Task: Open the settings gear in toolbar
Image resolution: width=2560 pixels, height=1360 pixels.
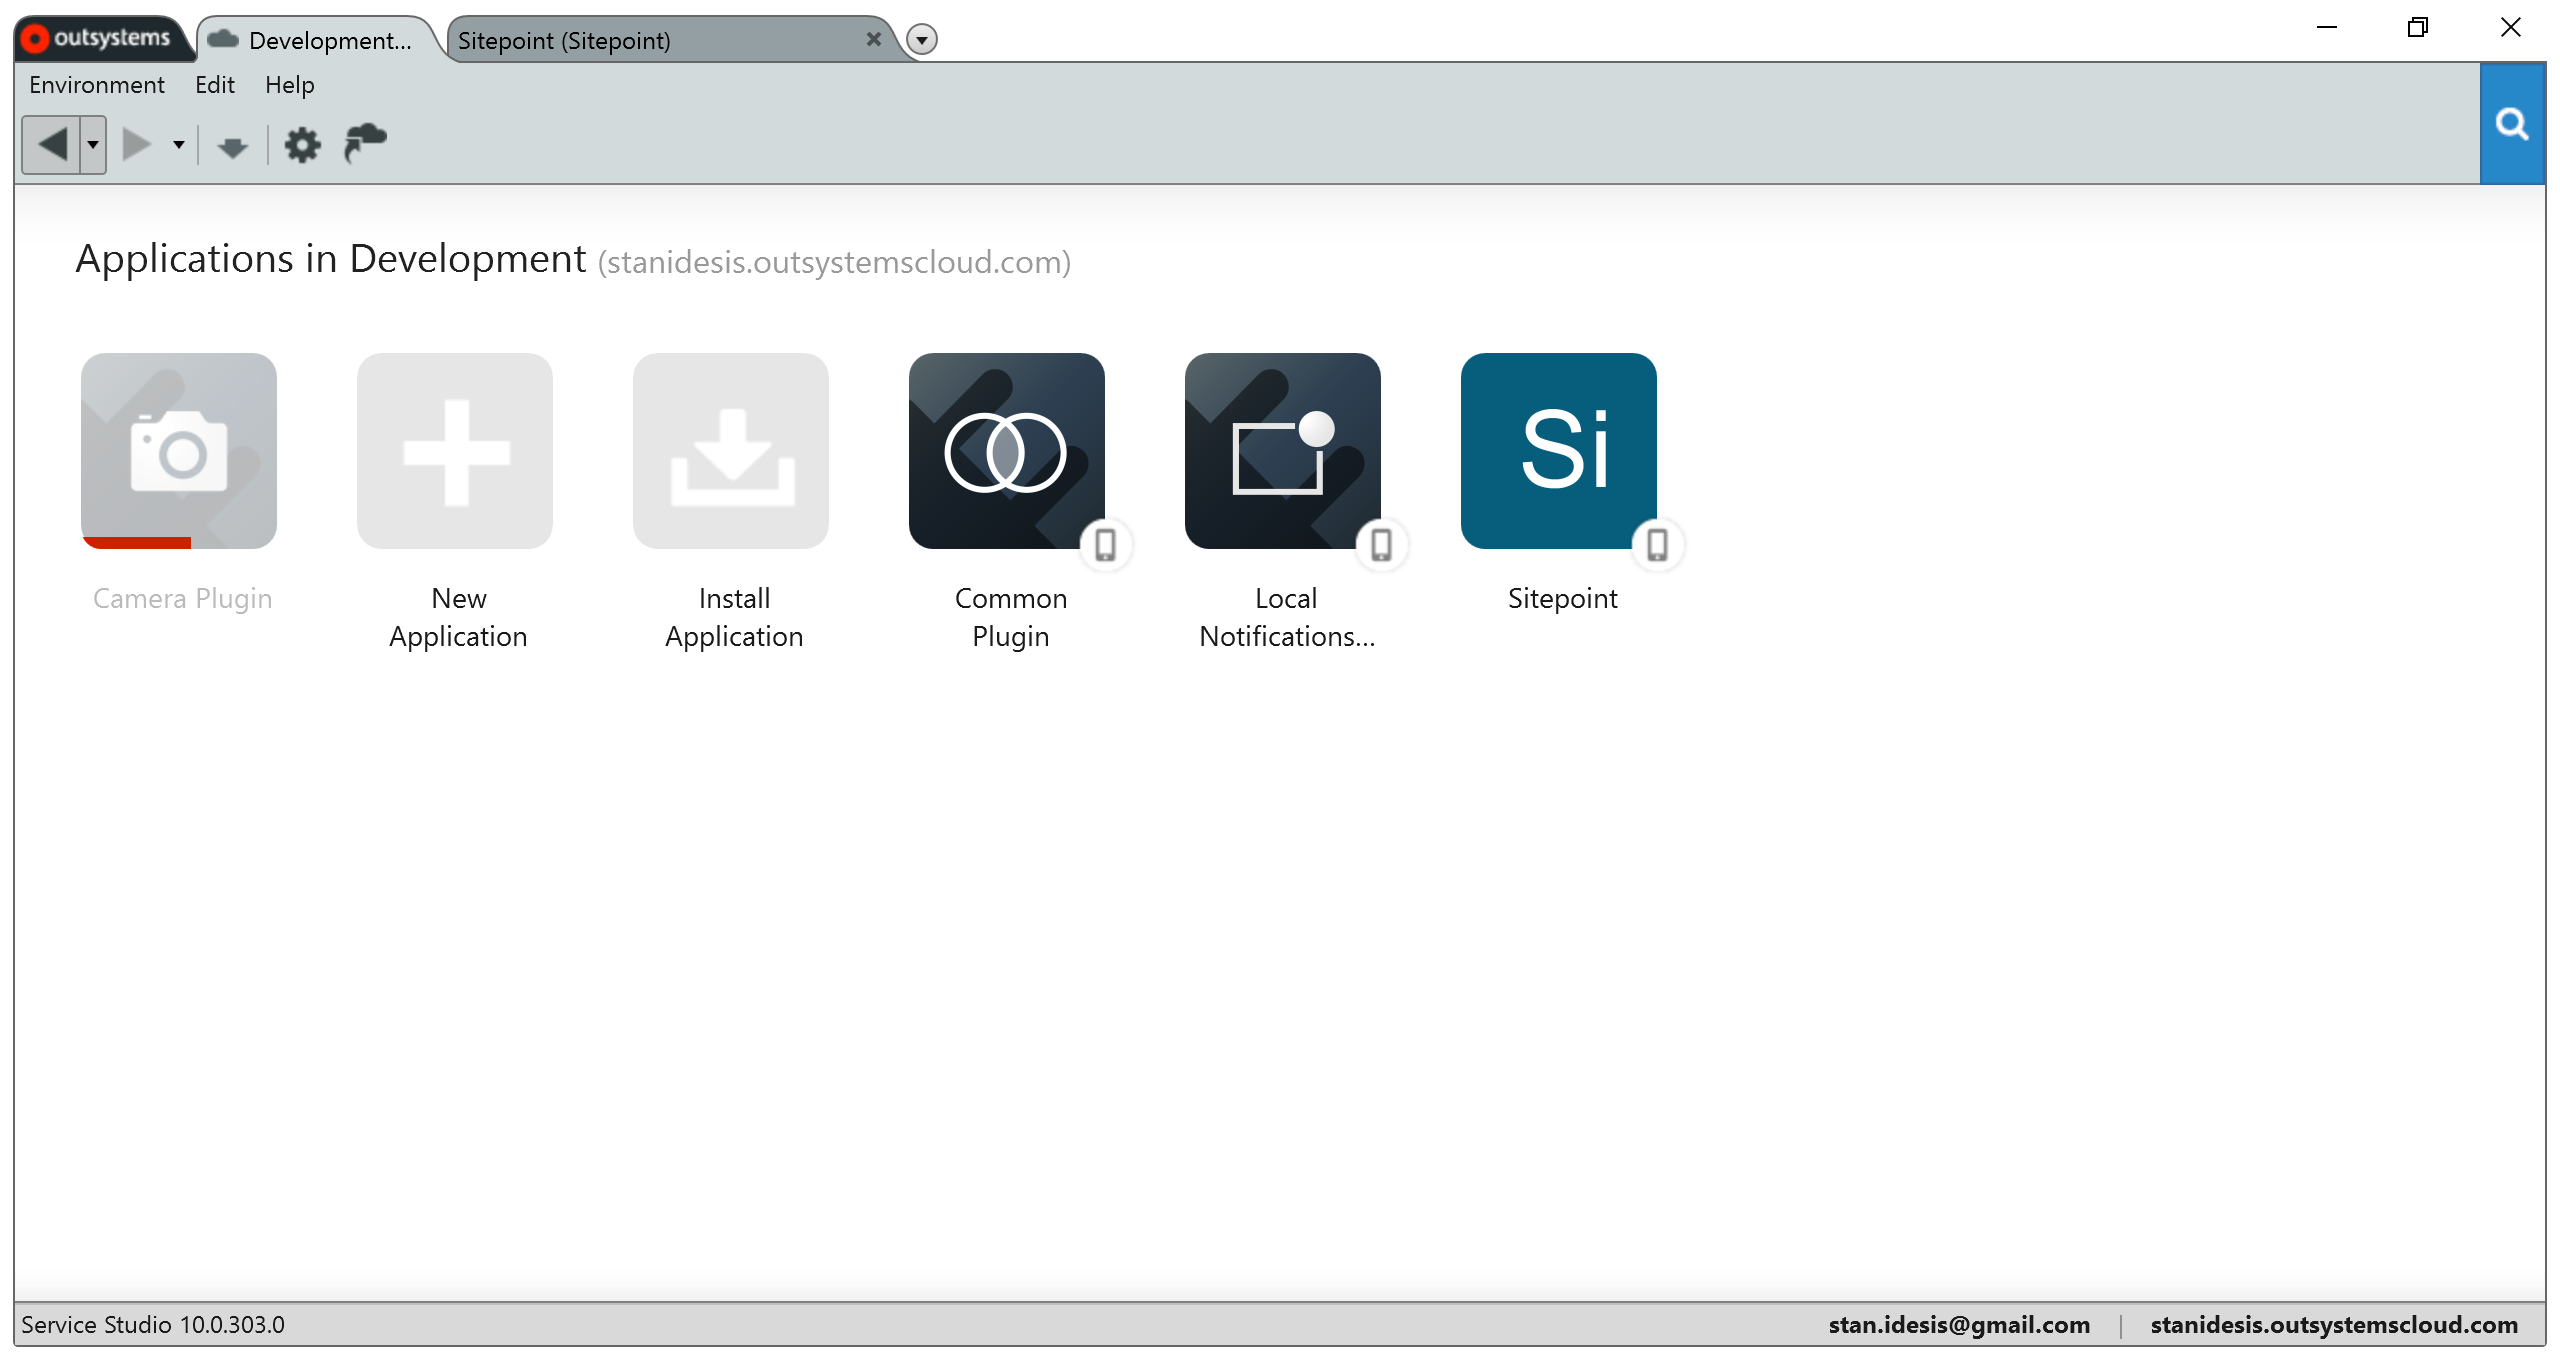Action: click(302, 145)
